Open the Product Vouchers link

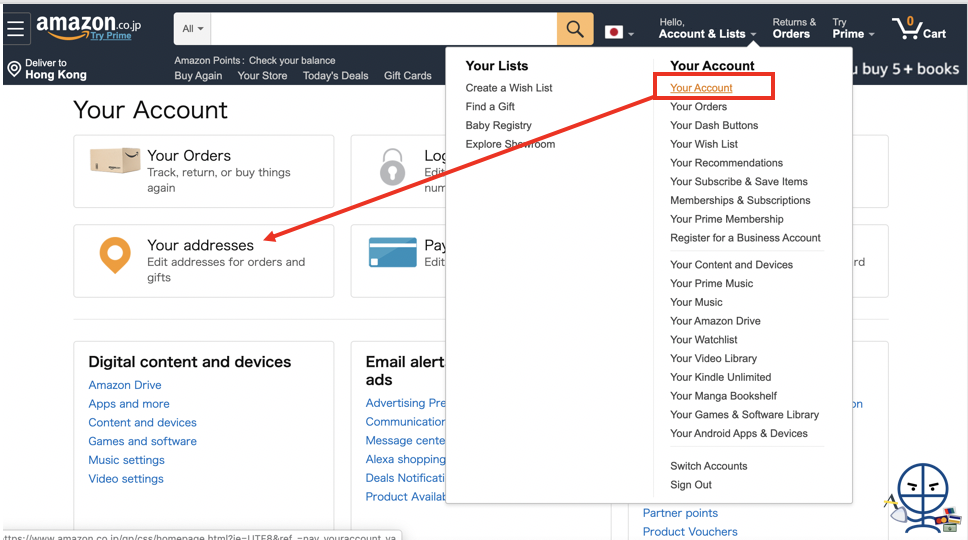click(x=690, y=532)
